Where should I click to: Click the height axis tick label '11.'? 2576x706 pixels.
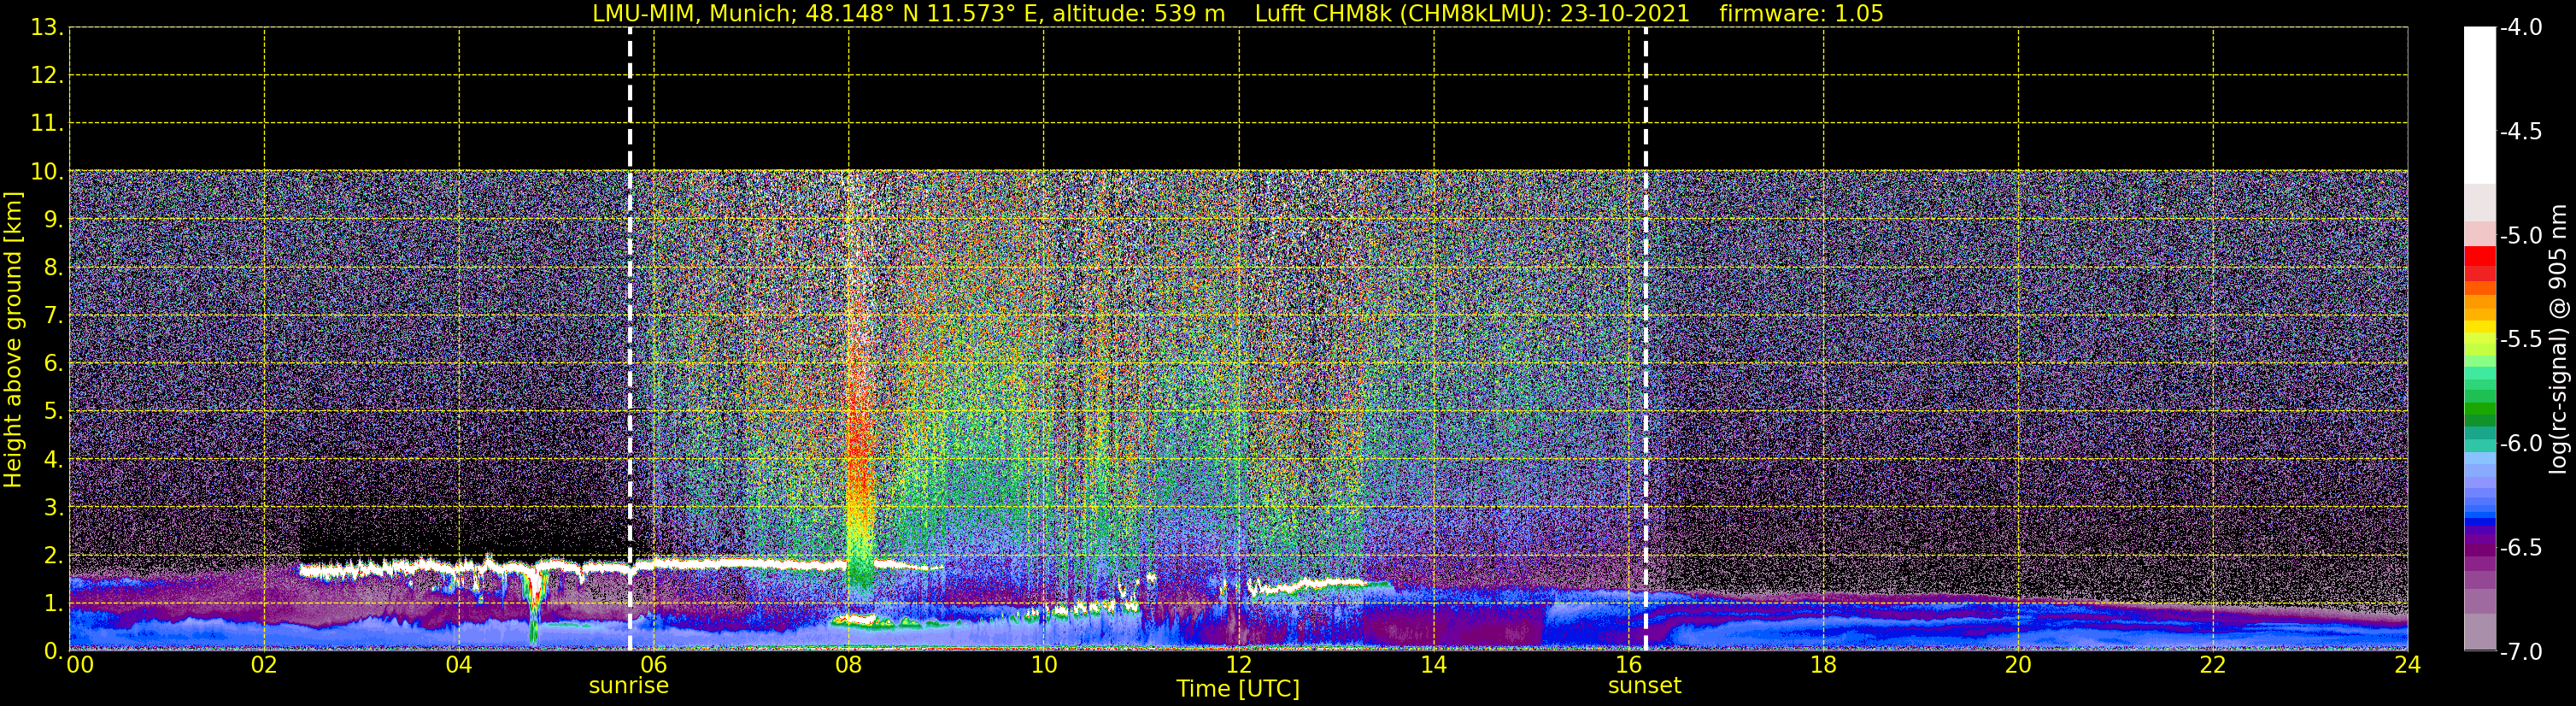click(x=47, y=123)
